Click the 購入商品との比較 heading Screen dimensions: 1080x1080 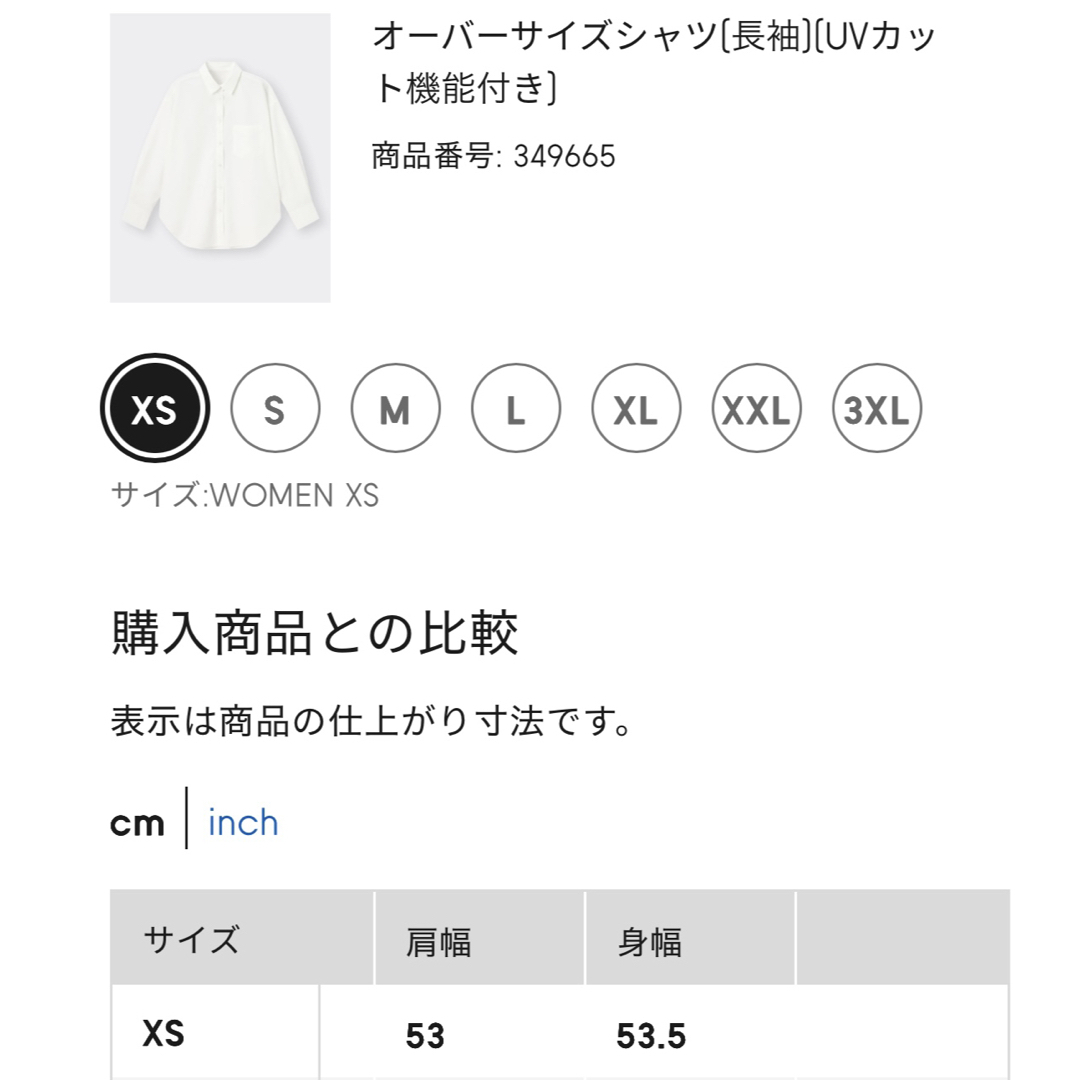(314, 632)
